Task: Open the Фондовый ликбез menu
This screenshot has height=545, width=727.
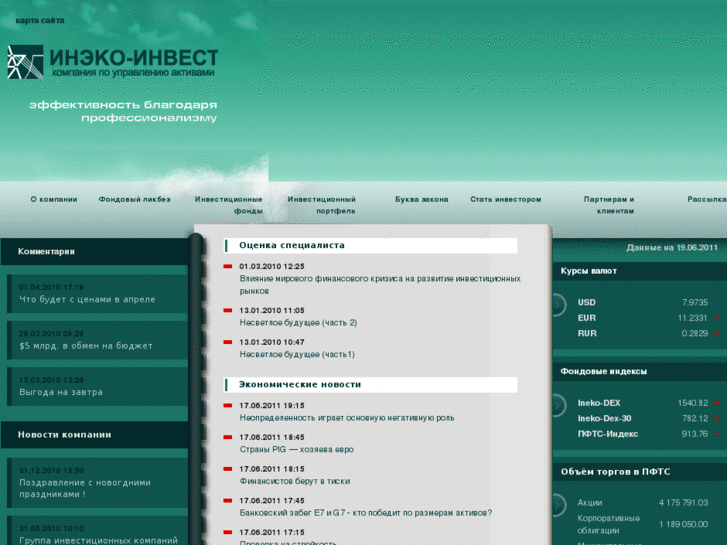Action: click(x=134, y=199)
